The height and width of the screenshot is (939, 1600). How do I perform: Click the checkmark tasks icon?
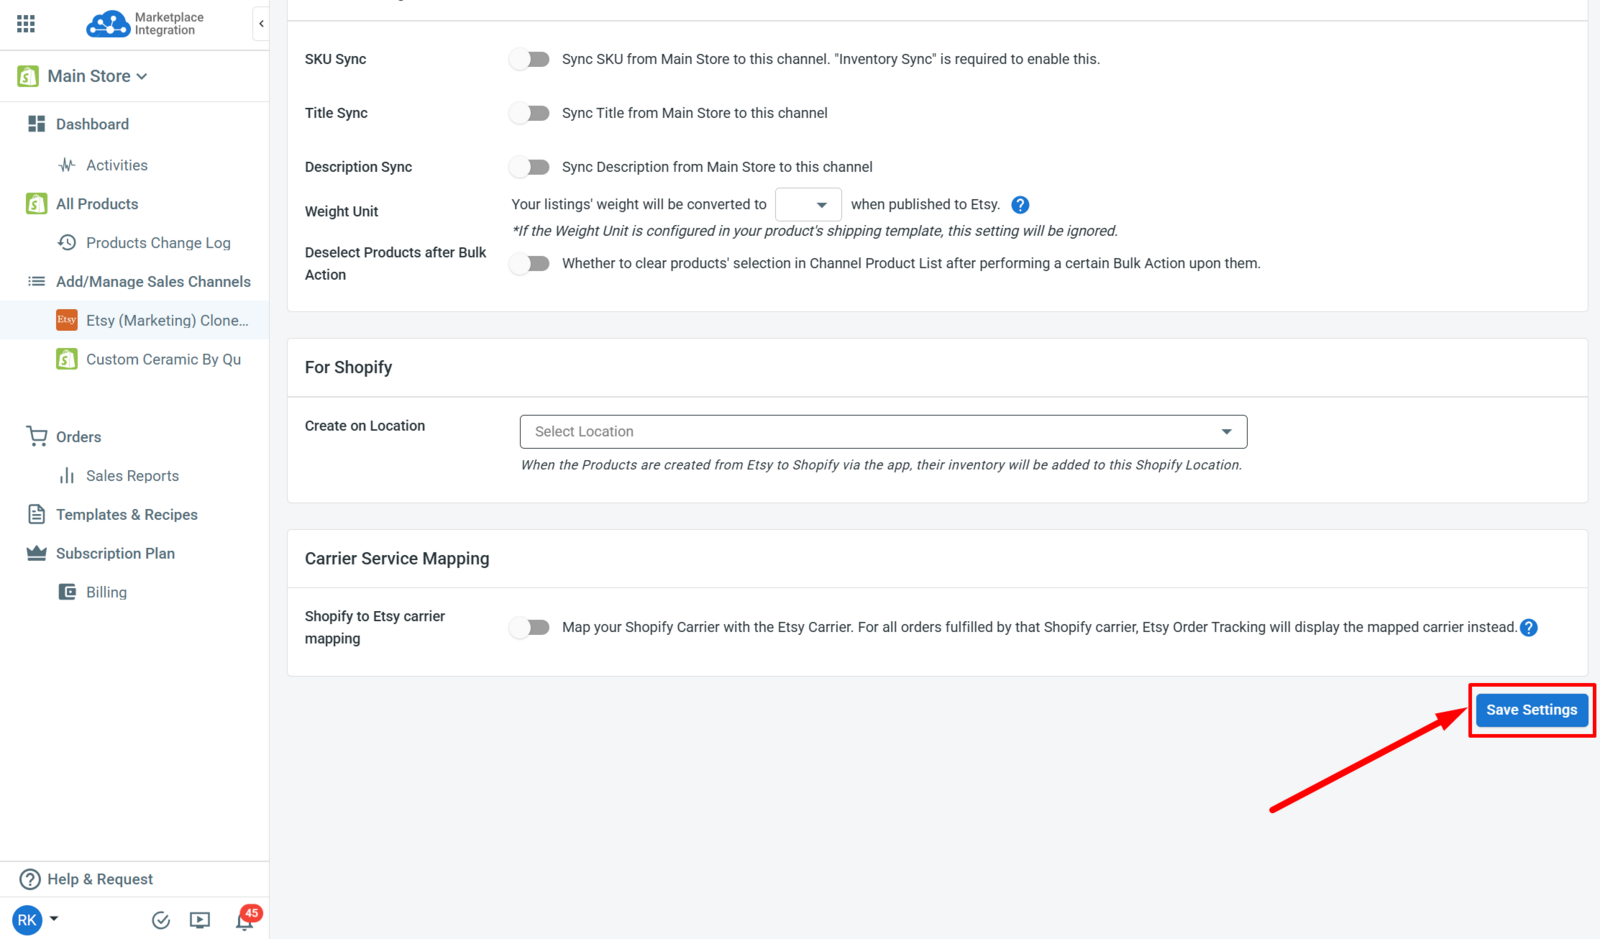click(x=161, y=920)
